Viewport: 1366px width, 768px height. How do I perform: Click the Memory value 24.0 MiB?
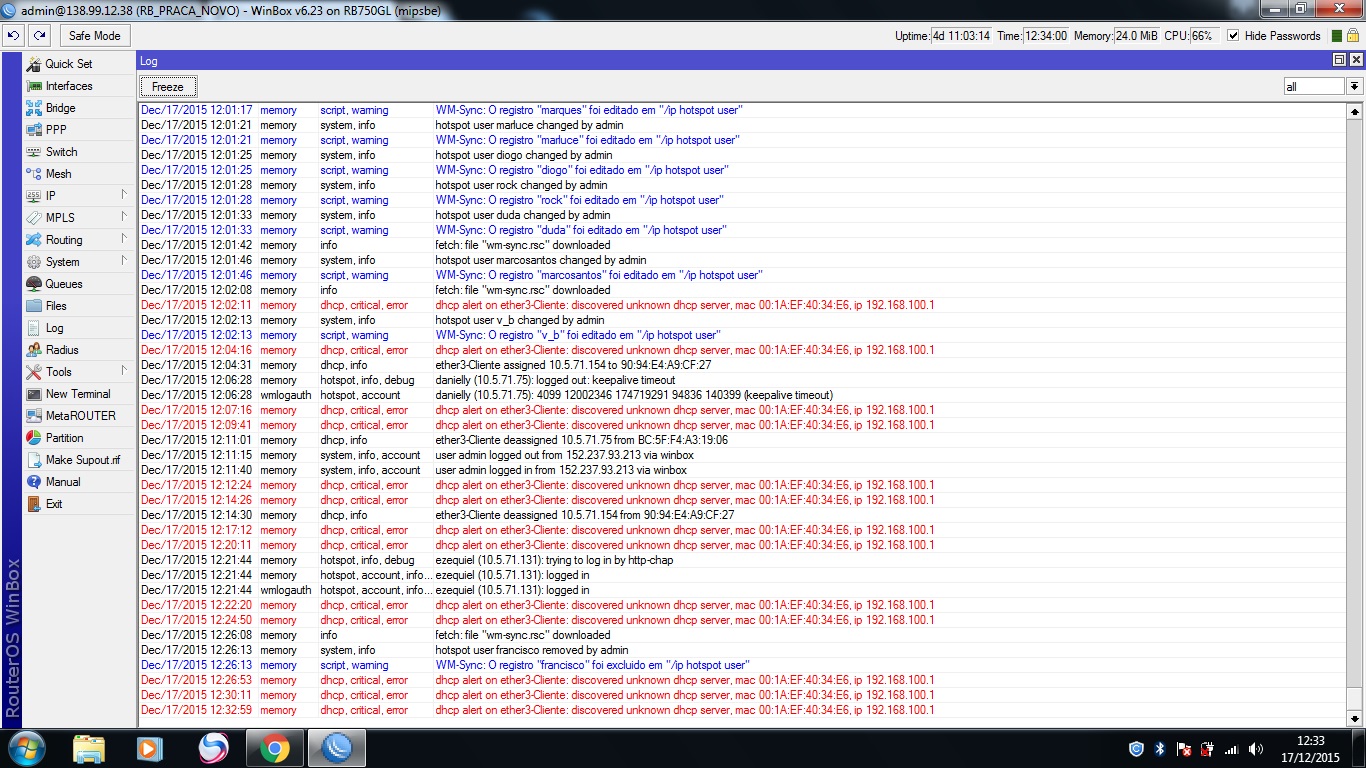pyautogui.click(x=1136, y=36)
